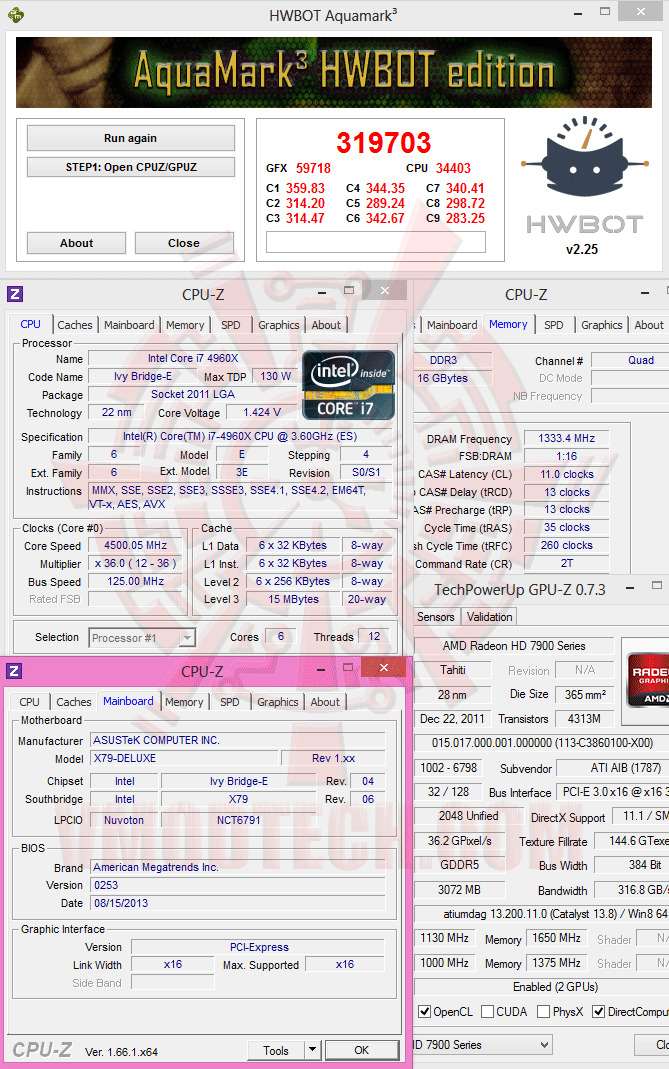Click the BIOS date 08/15/2013
The image size is (669, 1069).
point(237,903)
